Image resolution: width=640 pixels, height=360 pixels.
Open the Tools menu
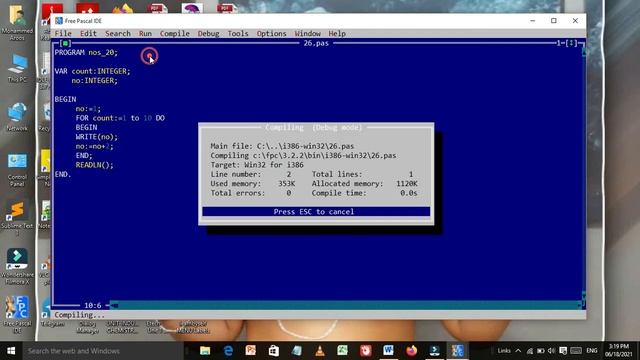click(238, 33)
